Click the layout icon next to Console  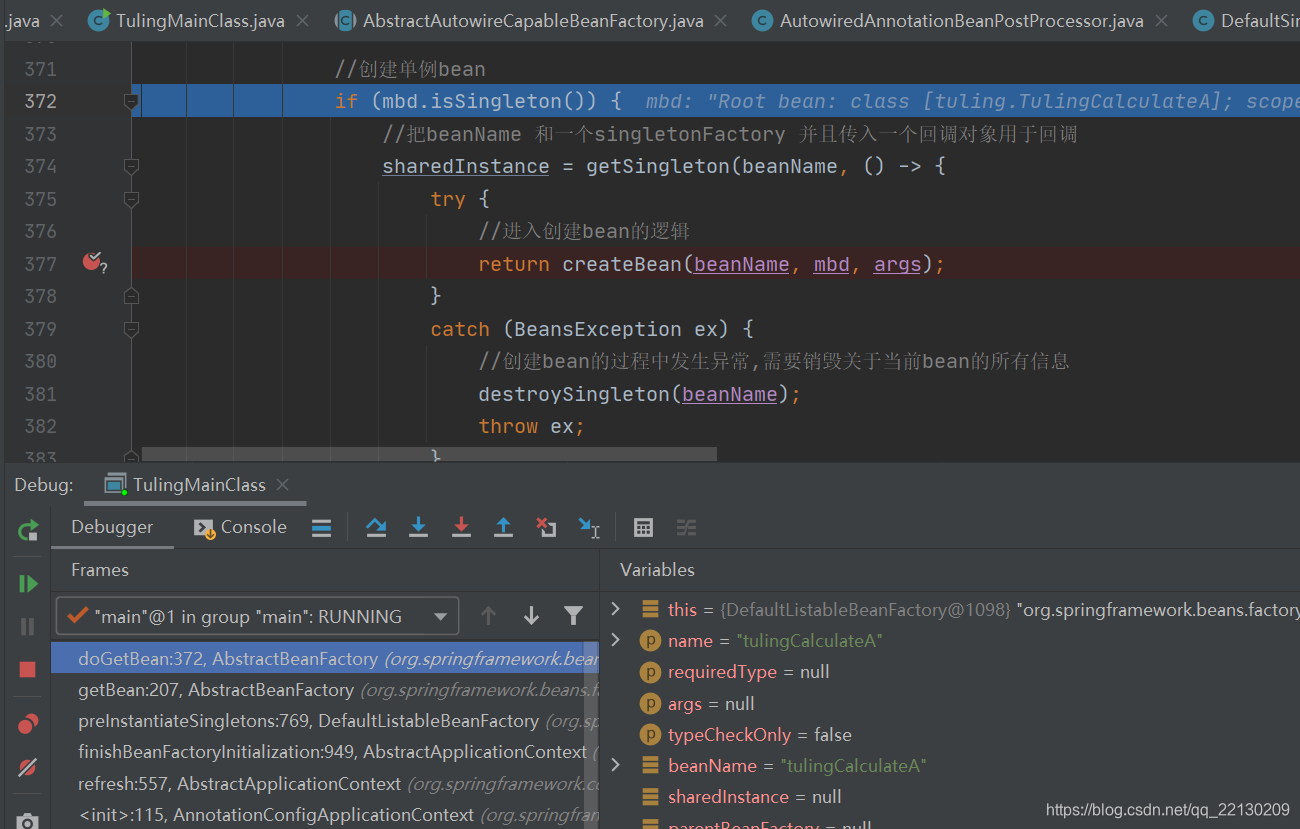[x=321, y=528]
